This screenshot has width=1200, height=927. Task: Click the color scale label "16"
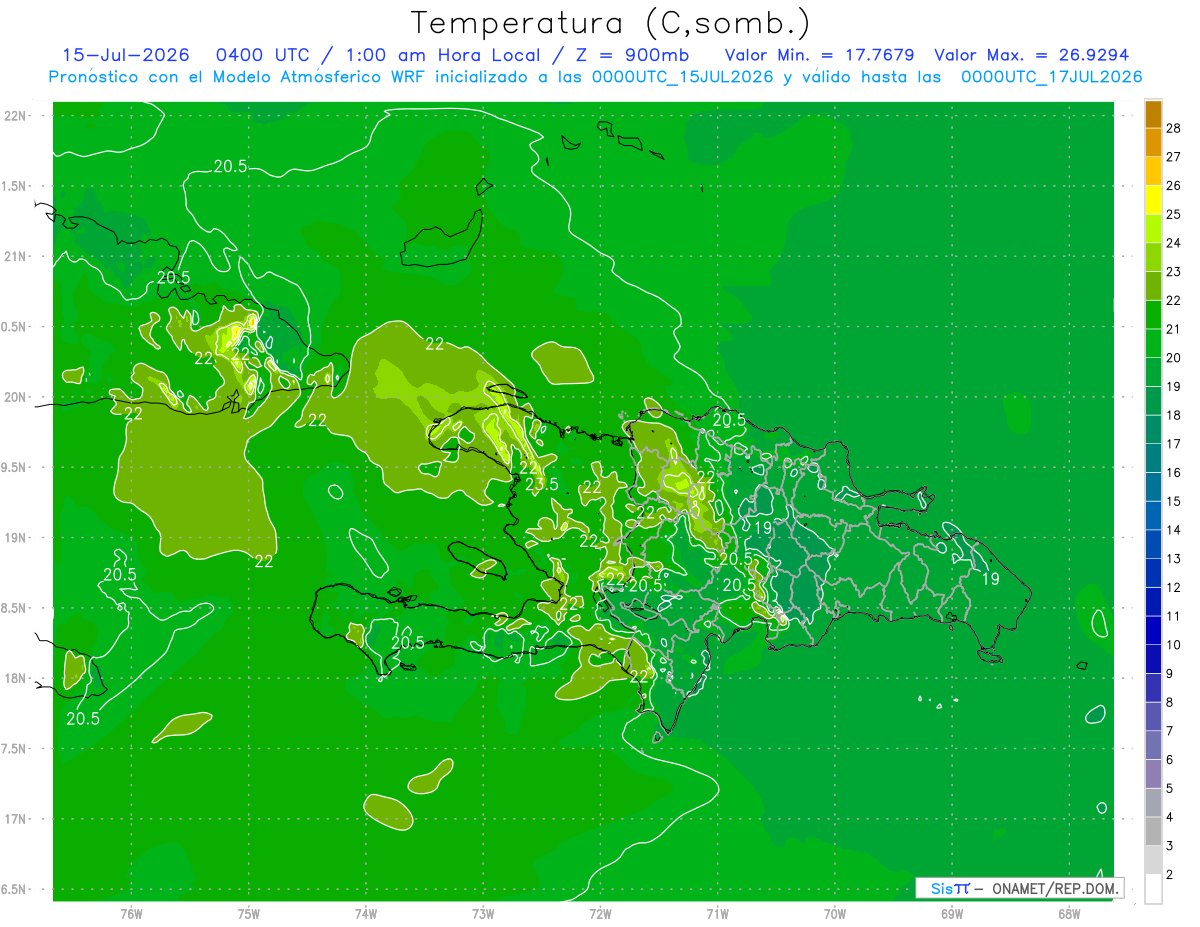(x=1174, y=472)
